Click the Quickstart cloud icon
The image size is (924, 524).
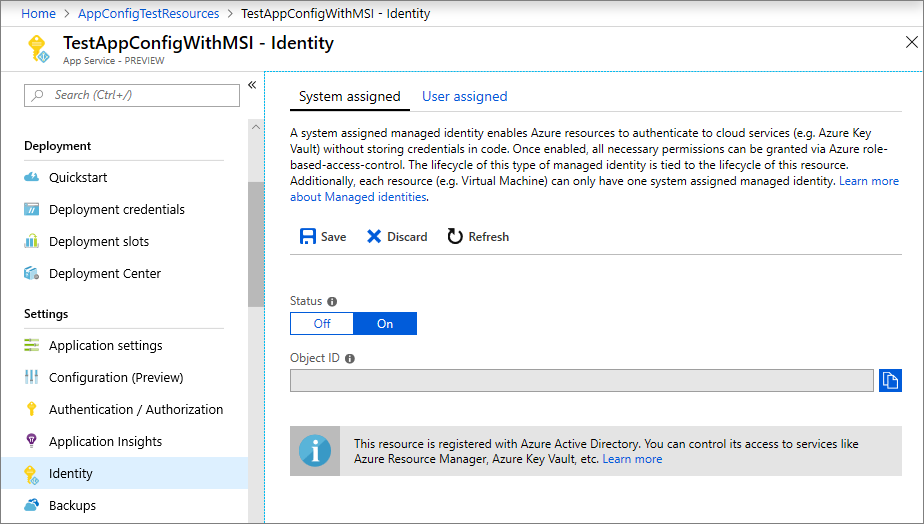[31, 178]
